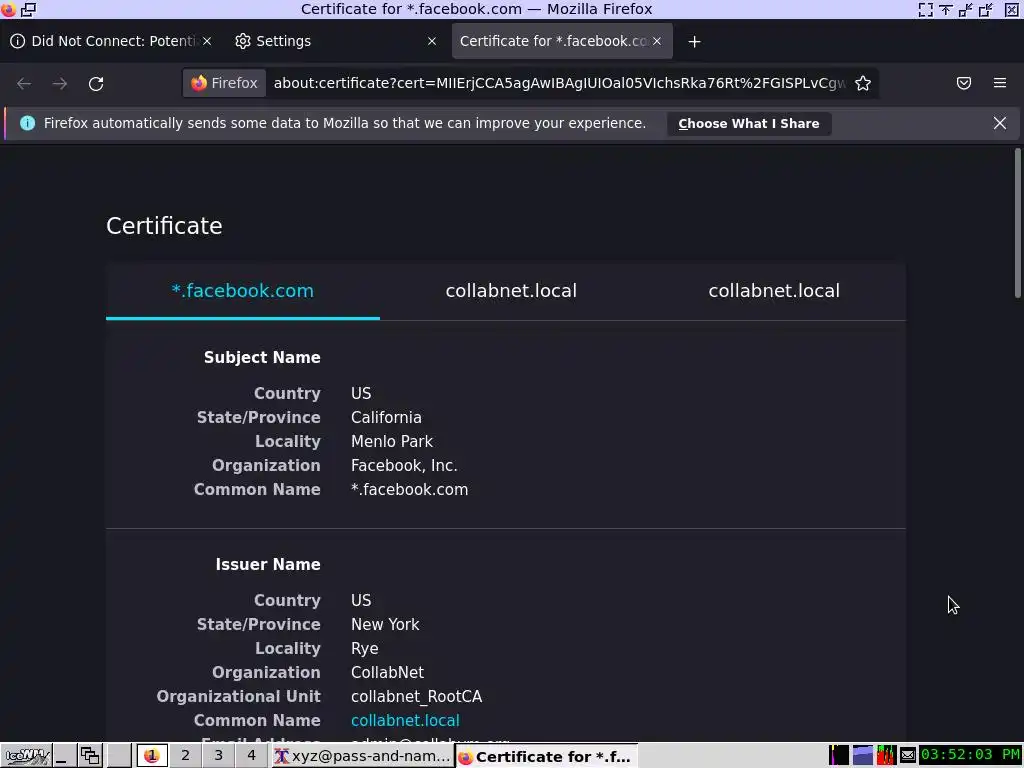
Task: Activate the xyz@pass-and-nam terminal taskbar entry
Action: point(362,756)
